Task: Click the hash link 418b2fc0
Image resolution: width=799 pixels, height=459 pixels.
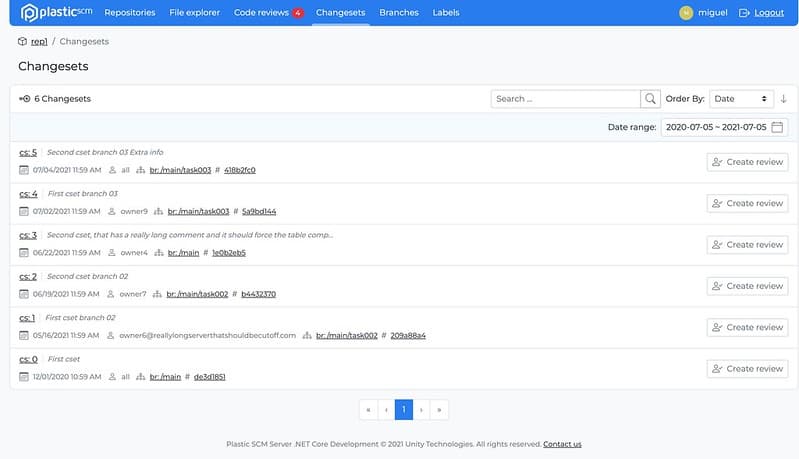Action: coord(240,170)
